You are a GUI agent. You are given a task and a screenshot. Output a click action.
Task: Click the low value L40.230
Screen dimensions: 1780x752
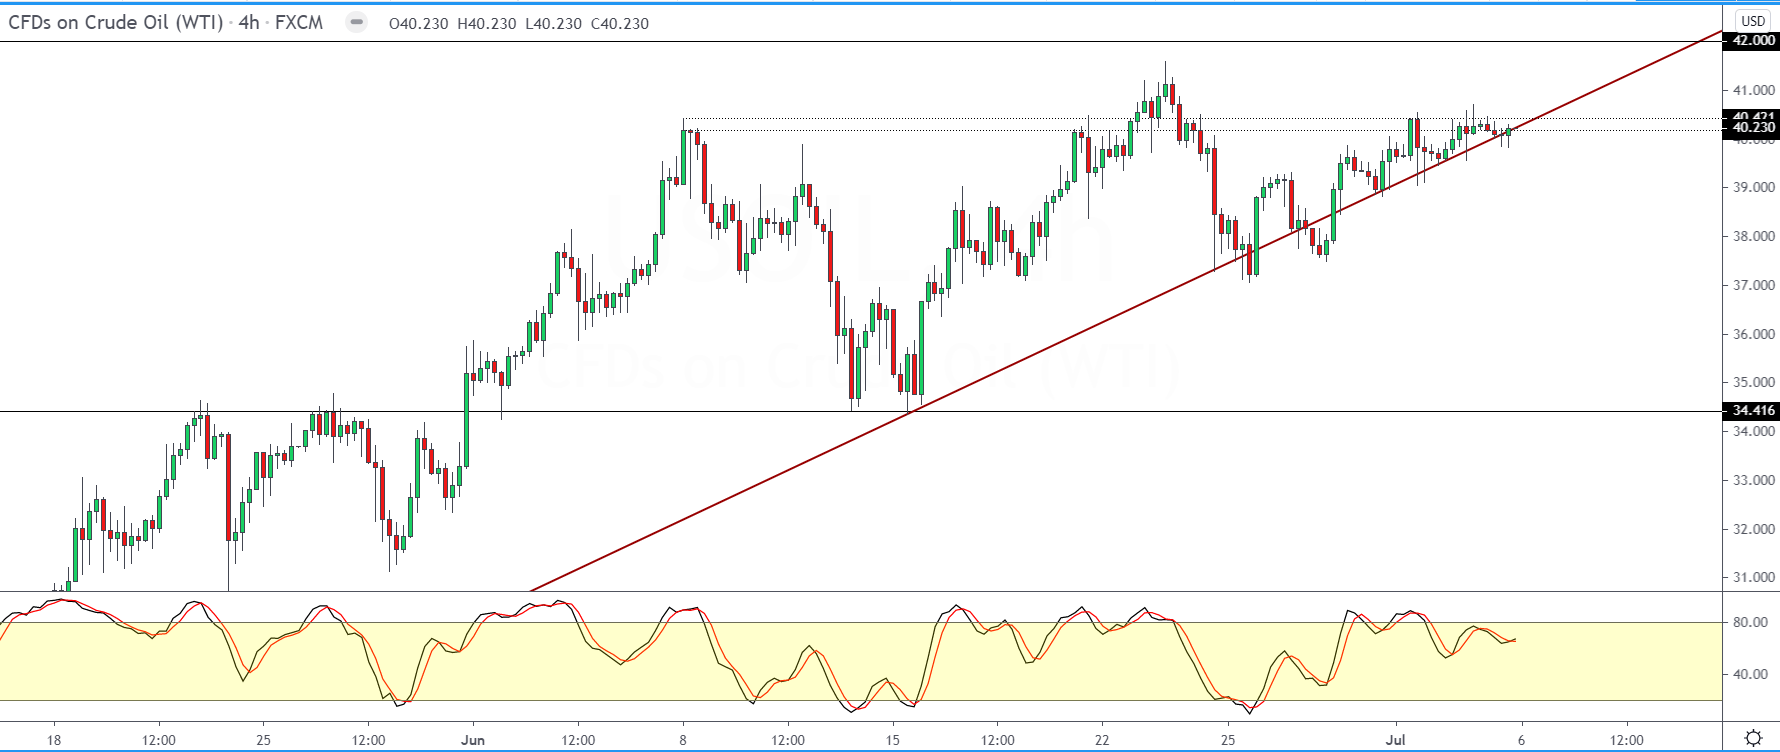pos(553,23)
